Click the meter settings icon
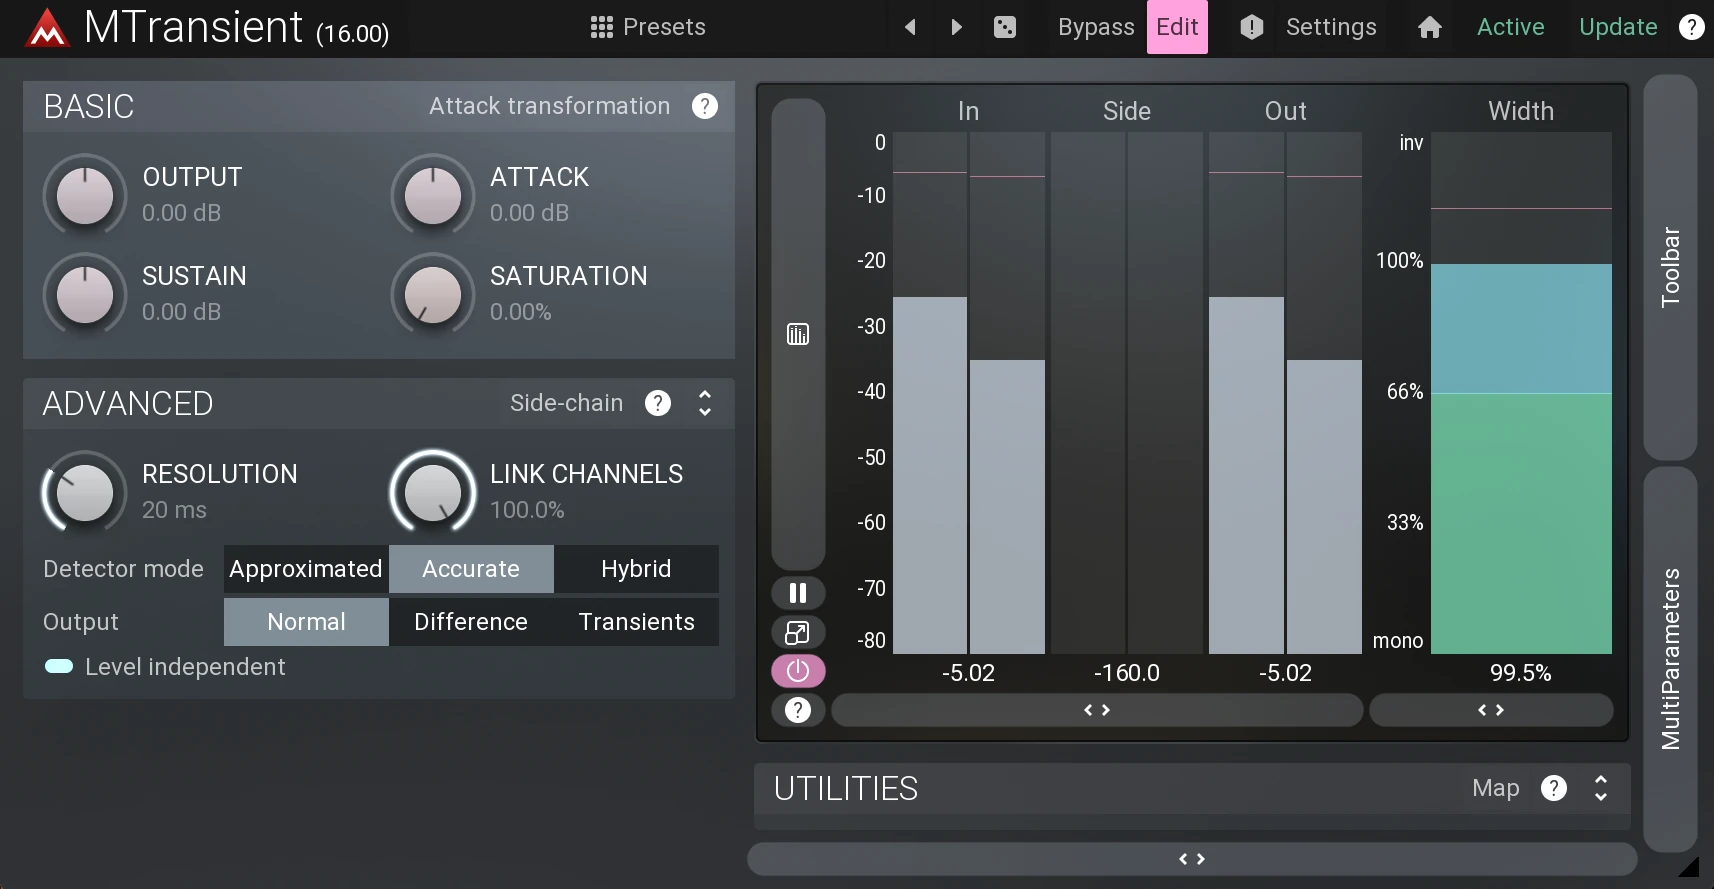The image size is (1714, 889). click(798, 334)
